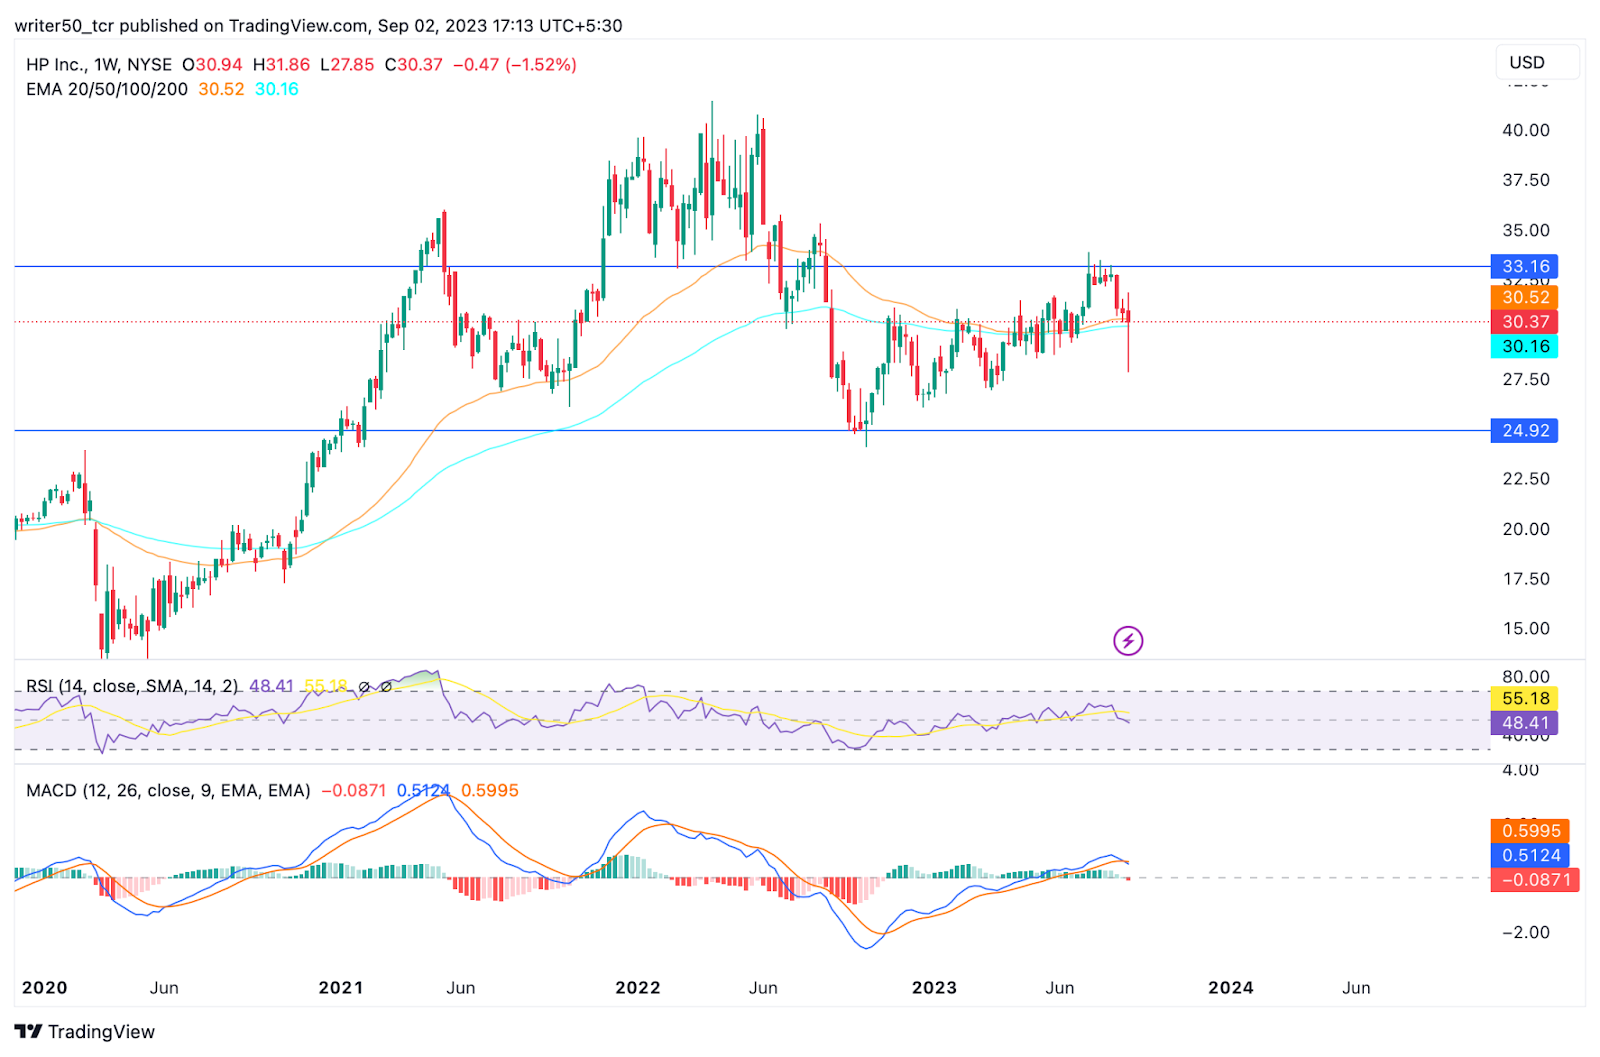Click the 2024 label on time axis

1230,988
